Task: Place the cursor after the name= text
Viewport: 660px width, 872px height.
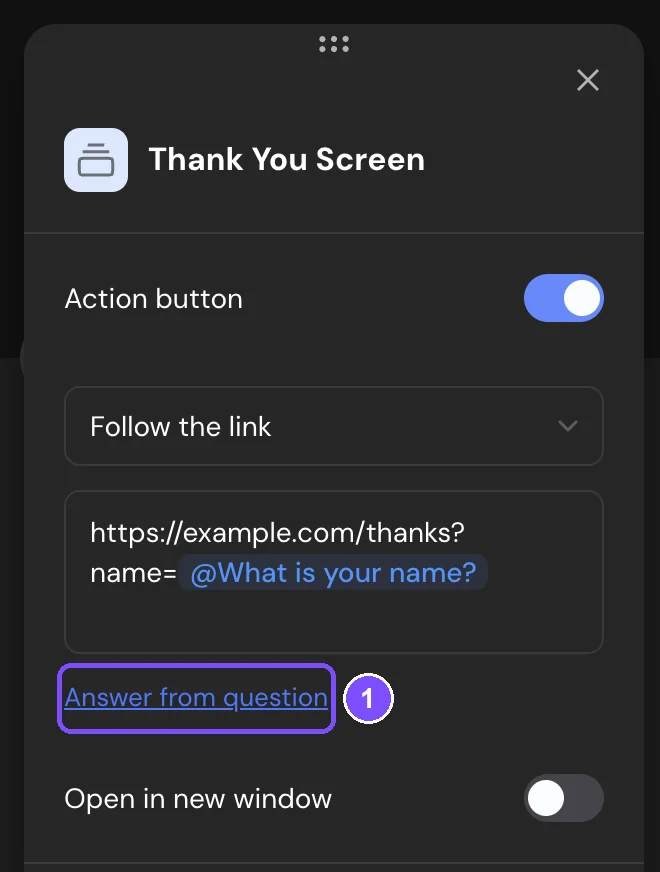Action: pyautogui.click(x=176, y=573)
